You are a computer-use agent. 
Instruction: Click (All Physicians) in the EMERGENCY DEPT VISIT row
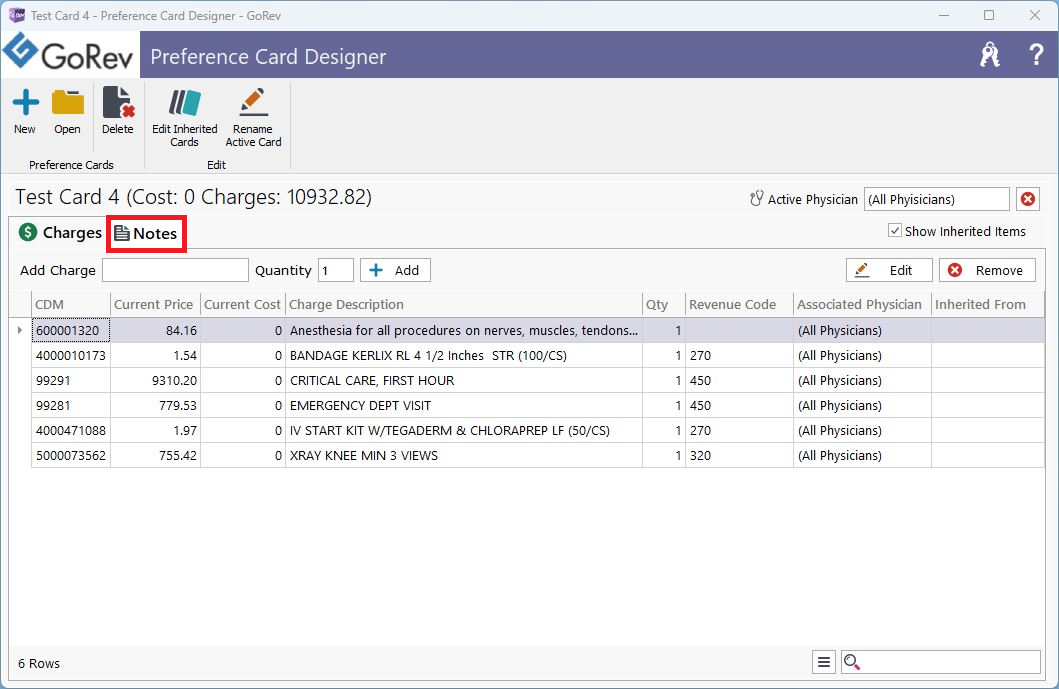840,405
